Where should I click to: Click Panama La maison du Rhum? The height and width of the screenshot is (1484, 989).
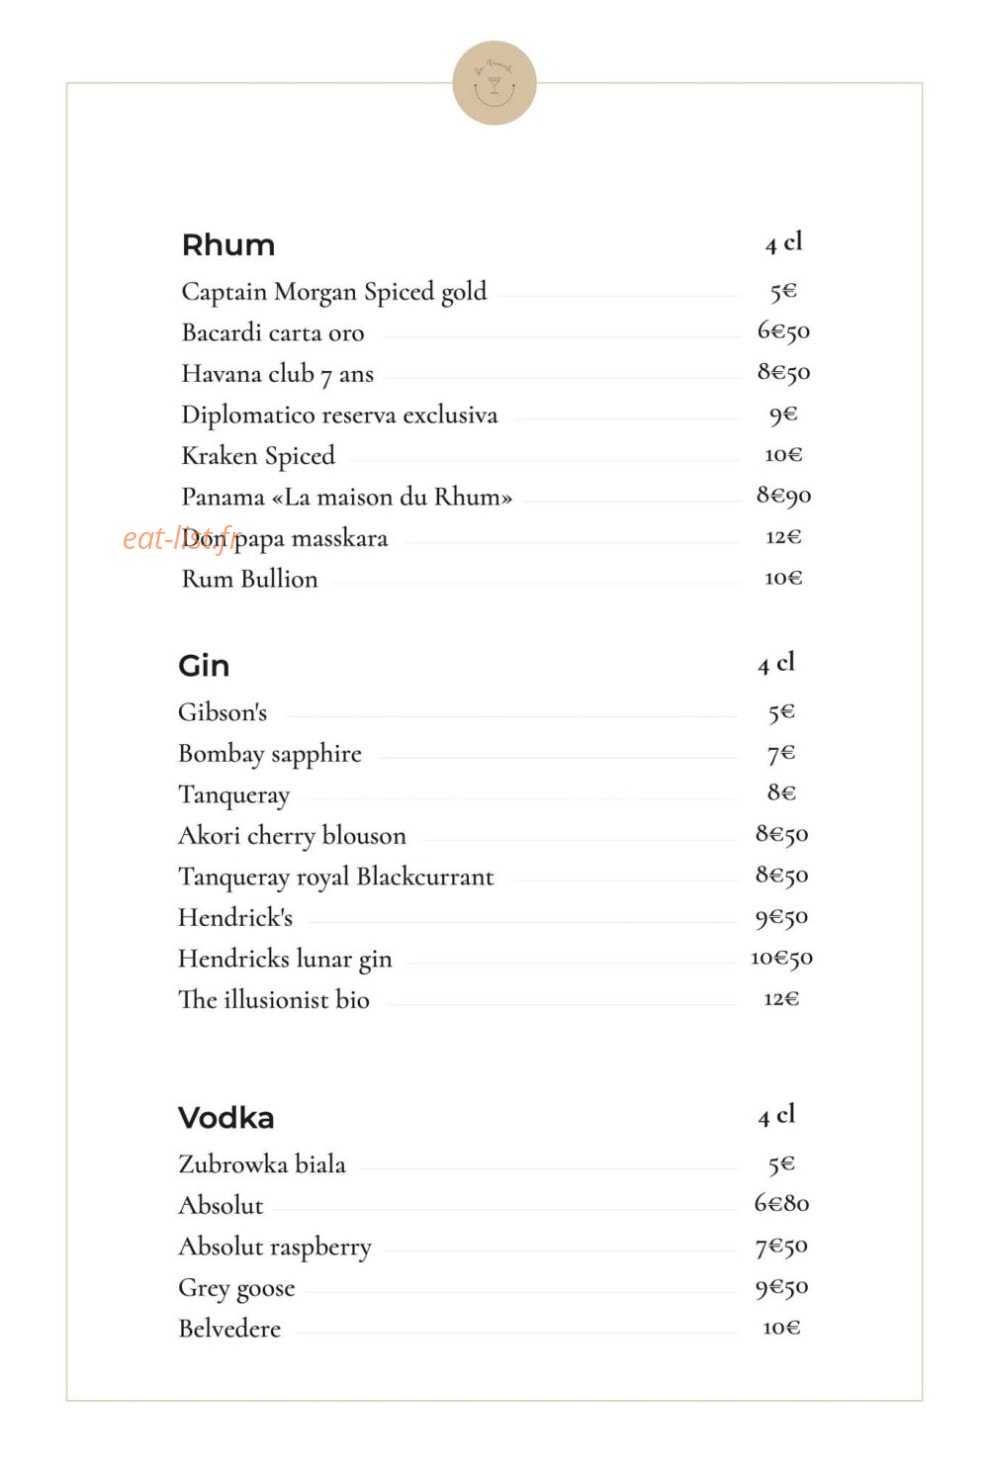click(x=346, y=497)
